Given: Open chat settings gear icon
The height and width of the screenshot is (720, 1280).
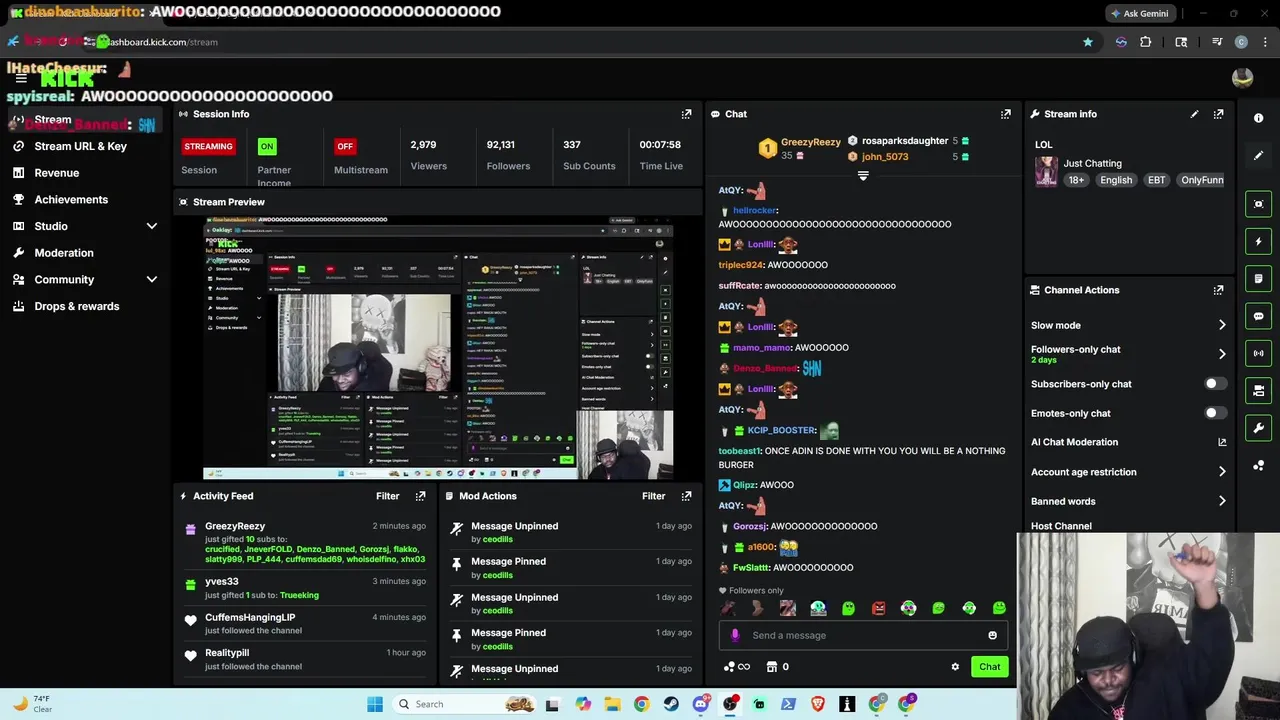Looking at the screenshot, I should pos(955,667).
